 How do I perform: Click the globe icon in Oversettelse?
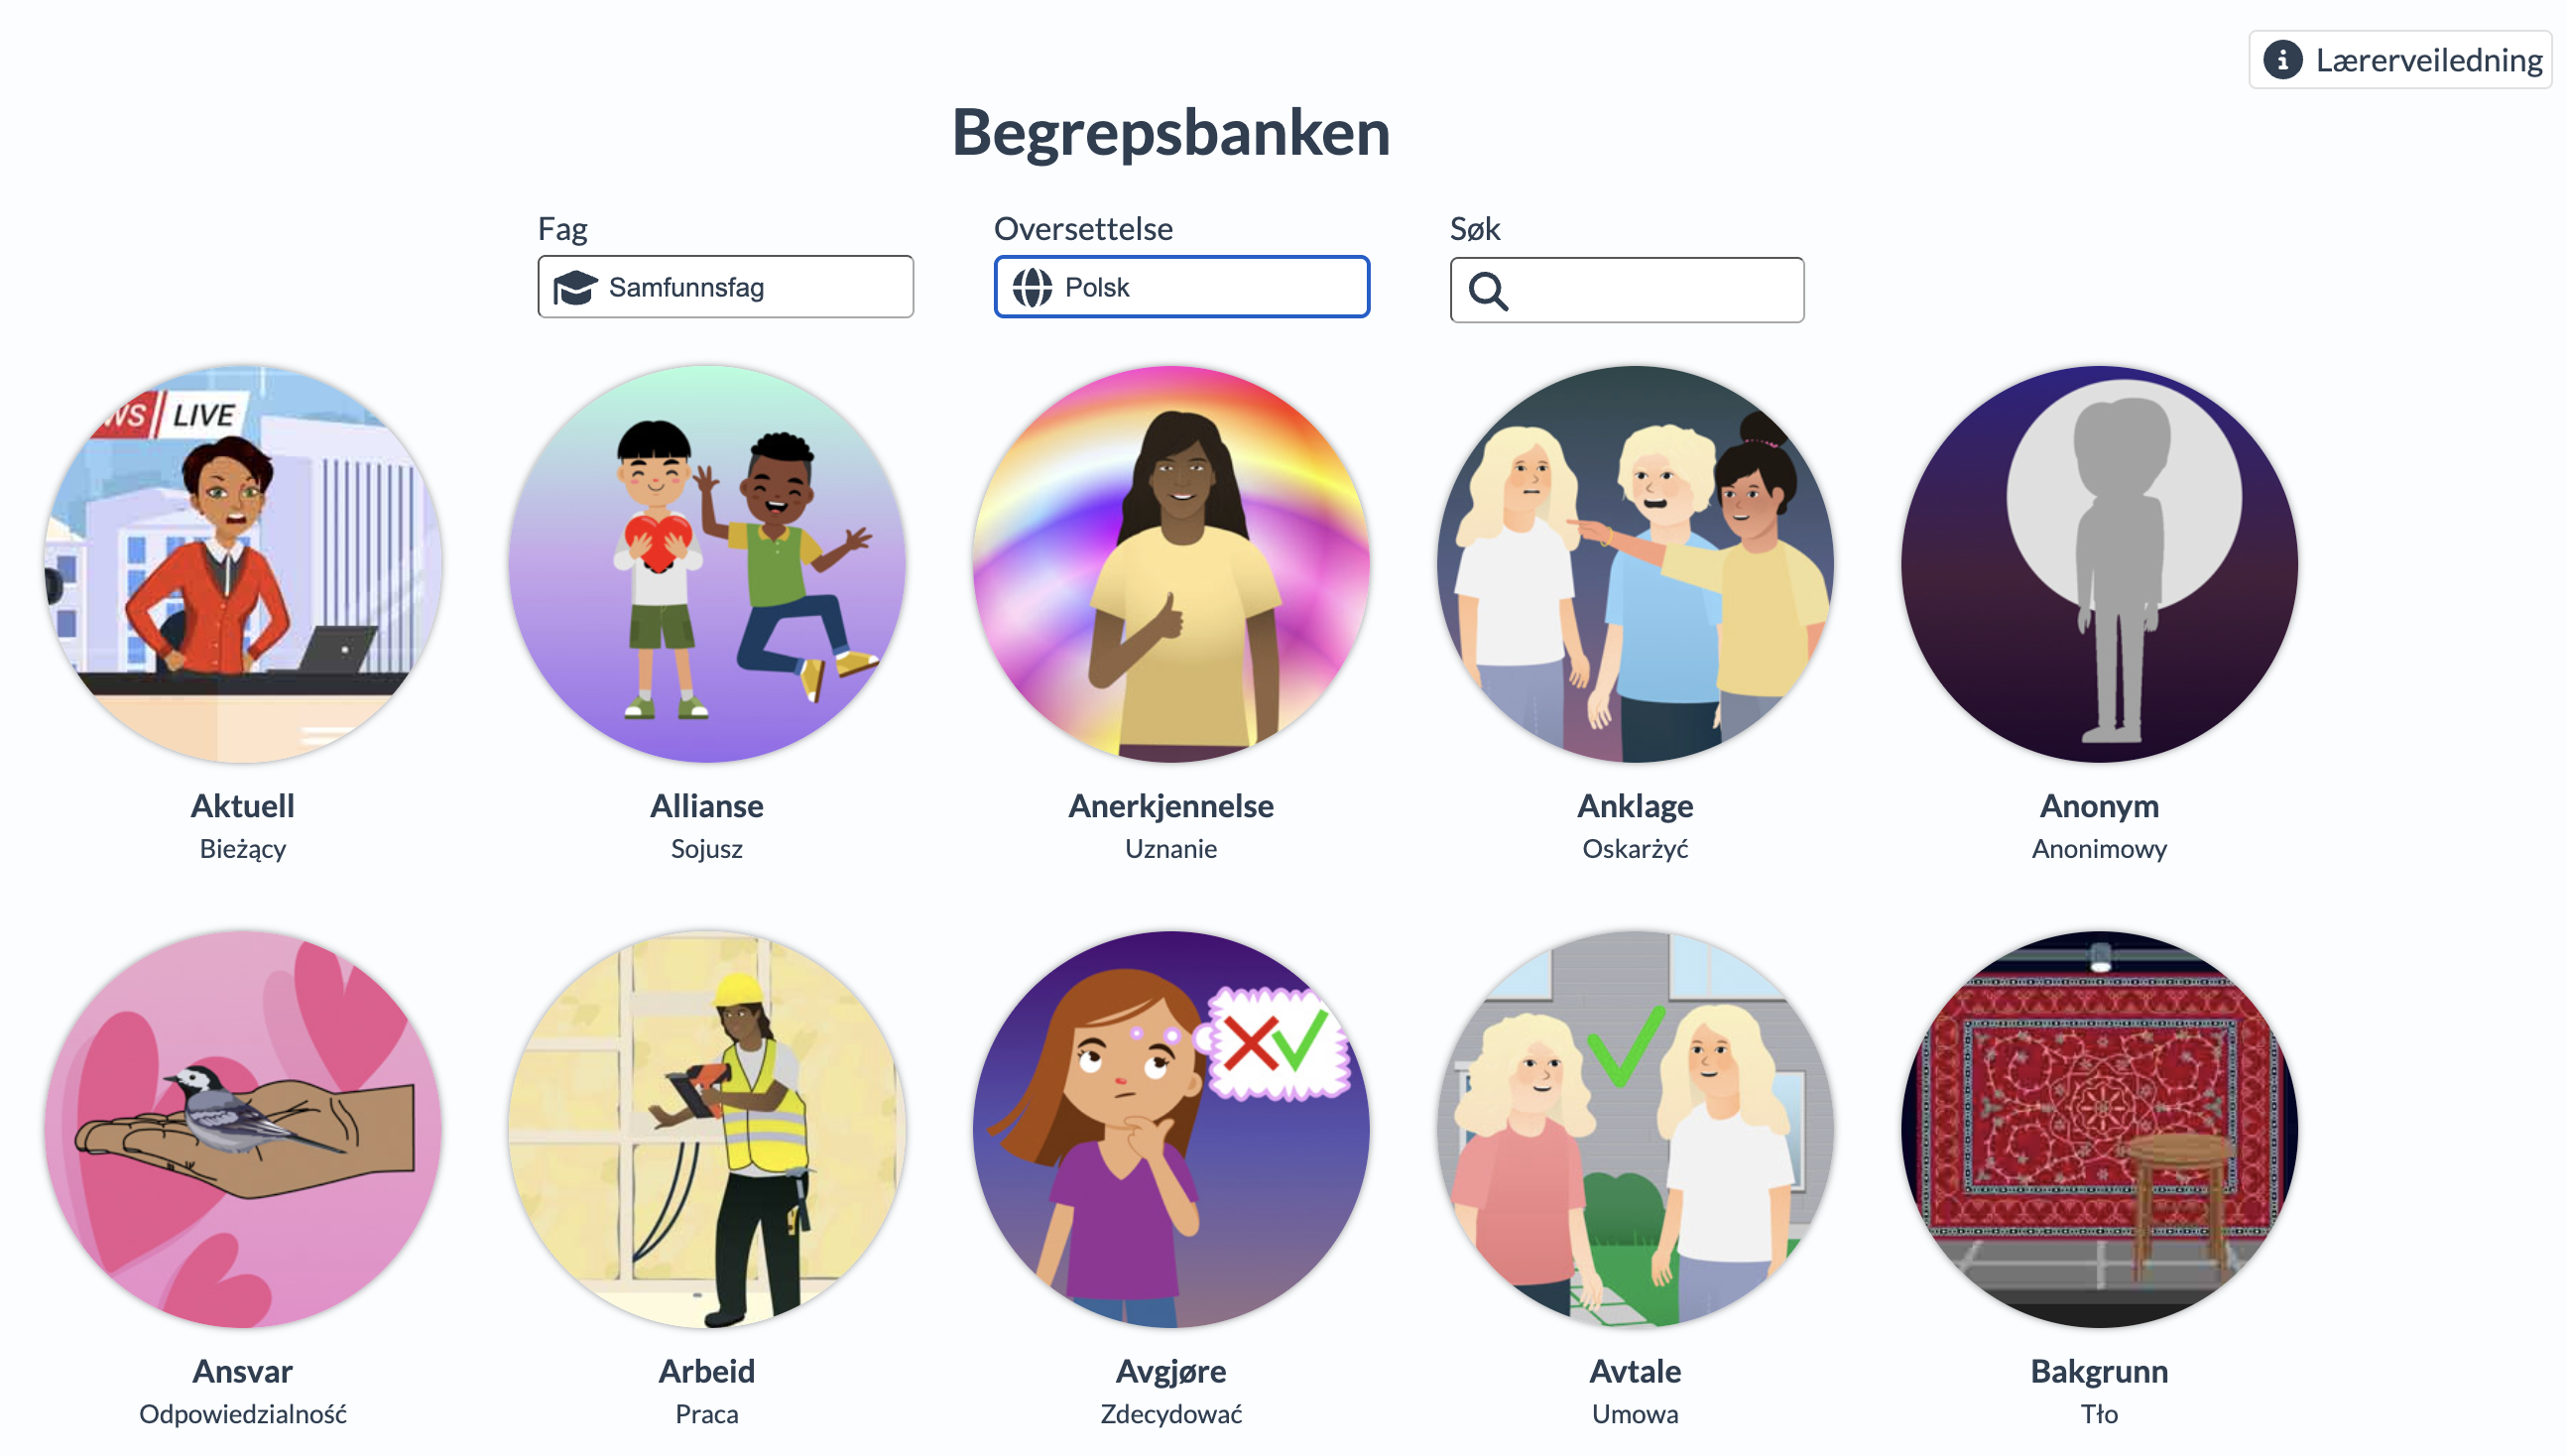coord(1032,288)
